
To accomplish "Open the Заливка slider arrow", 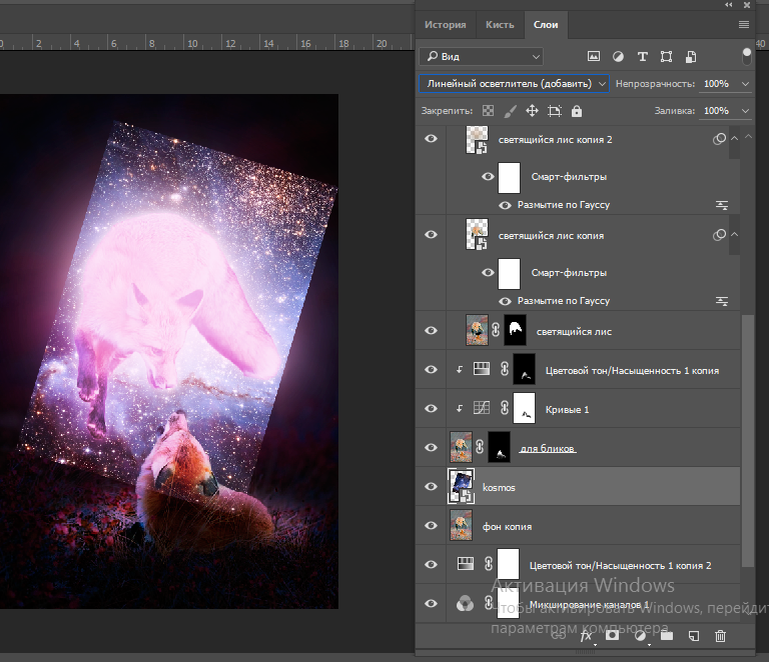I will (x=745, y=111).
